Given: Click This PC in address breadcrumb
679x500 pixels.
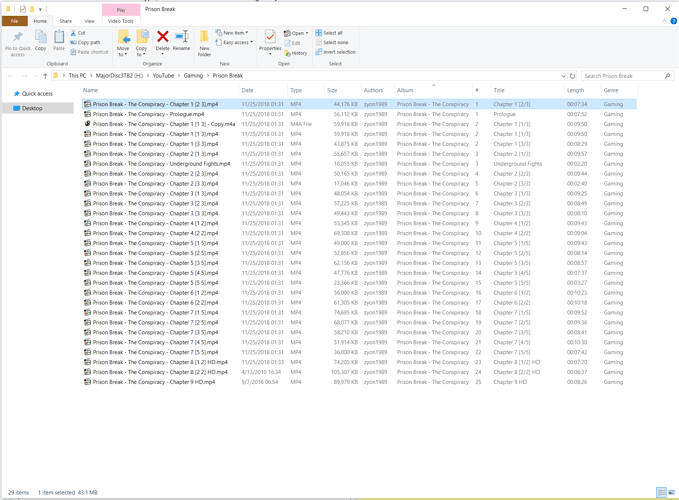Looking at the screenshot, I should (77, 76).
